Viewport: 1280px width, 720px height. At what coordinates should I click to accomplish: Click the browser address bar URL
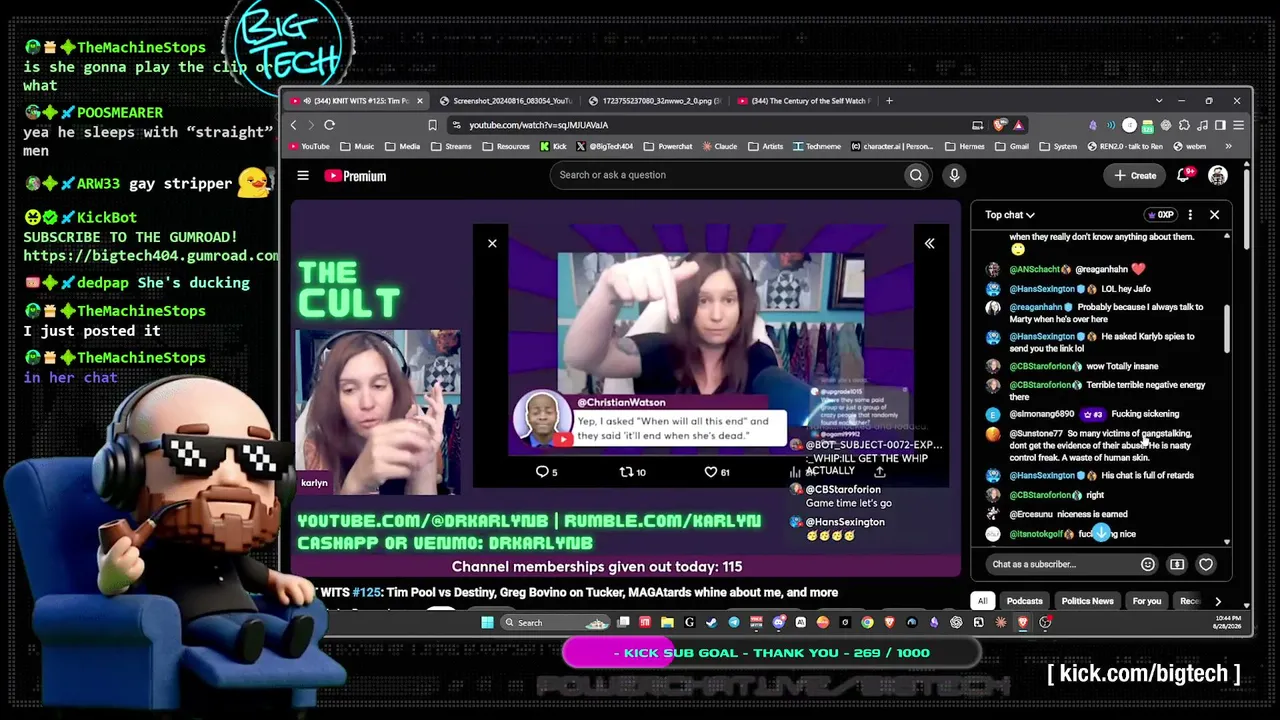coord(539,125)
